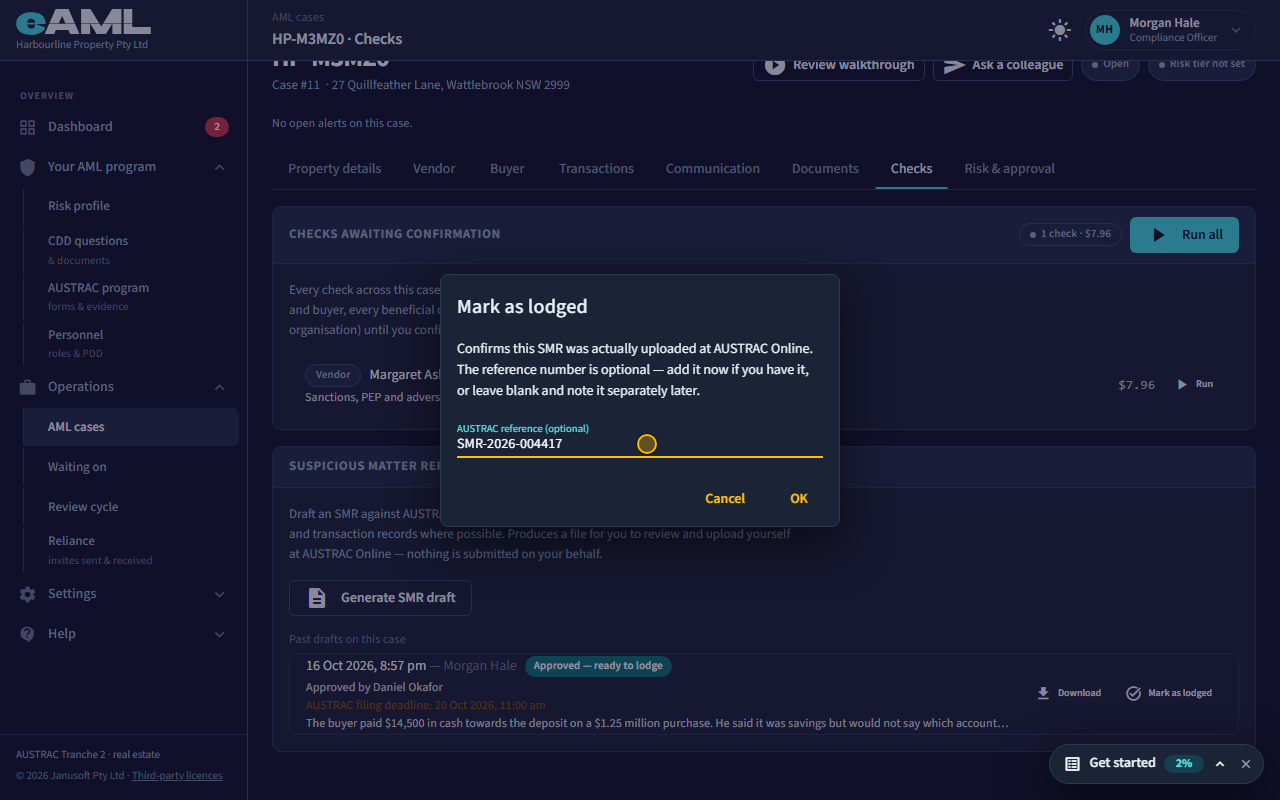Toggle the light/dark theme sun icon
Screen dimensions: 1280x800
1060,30
